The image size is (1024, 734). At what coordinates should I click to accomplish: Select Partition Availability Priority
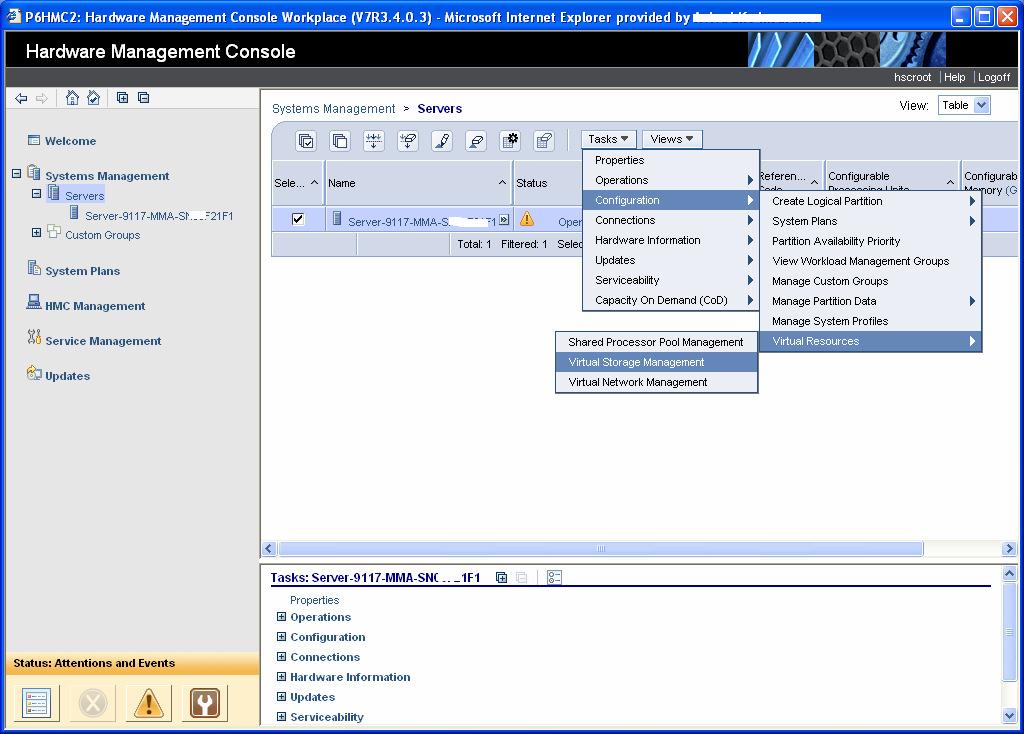click(871, 241)
